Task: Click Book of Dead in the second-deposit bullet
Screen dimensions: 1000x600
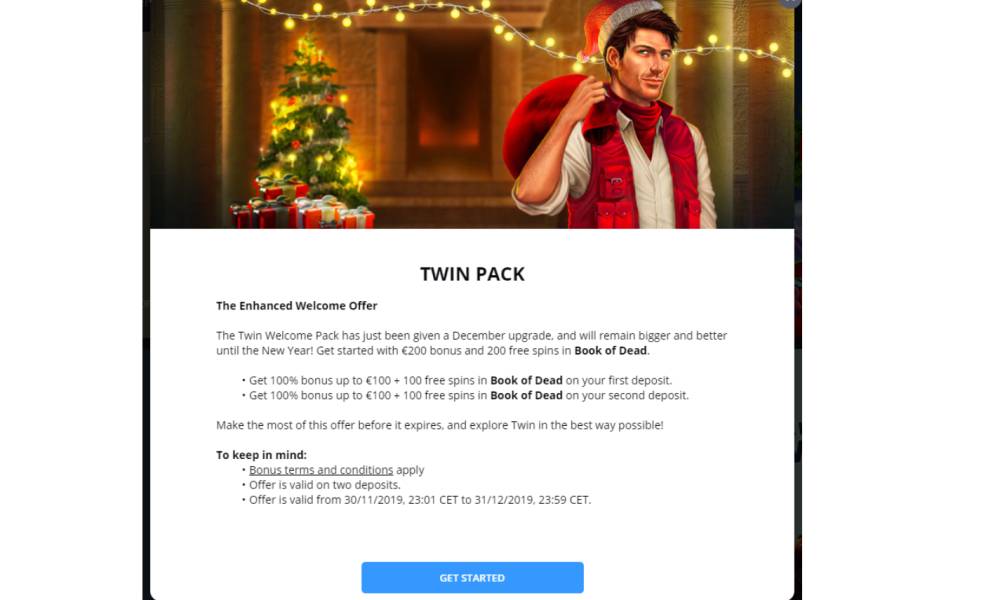Action: (526, 395)
